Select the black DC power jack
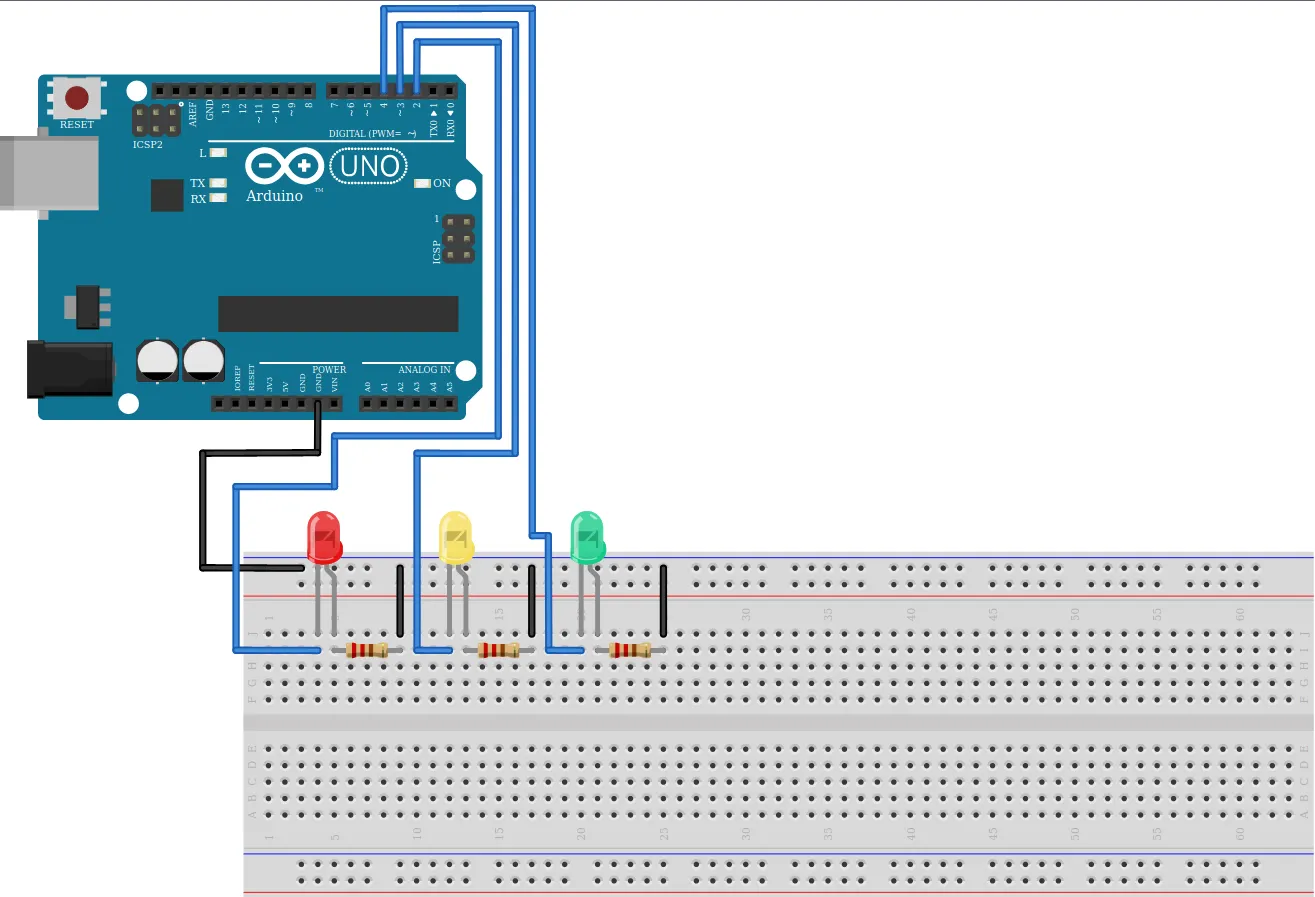Image resolution: width=1315 pixels, height=897 pixels. tap(68, 368)
